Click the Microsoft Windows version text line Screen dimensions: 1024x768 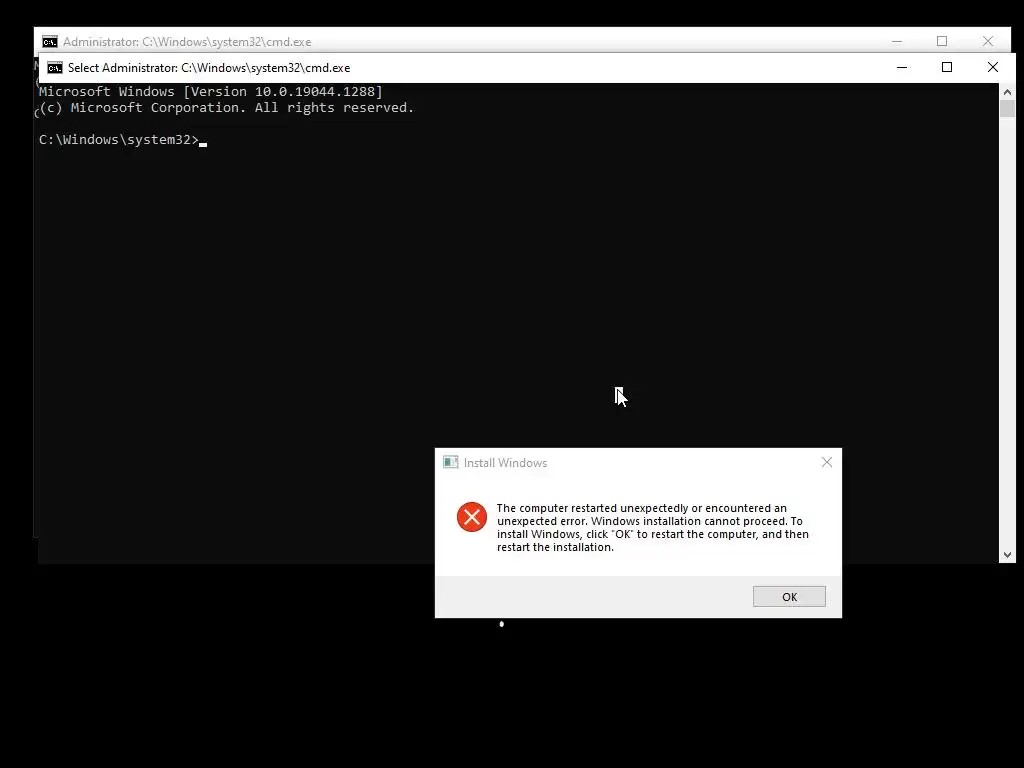click(x=211, y=91)
